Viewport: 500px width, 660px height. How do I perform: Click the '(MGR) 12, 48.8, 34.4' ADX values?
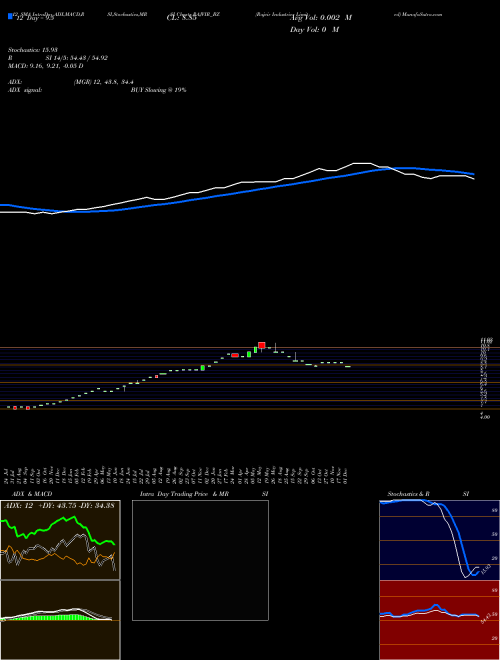(x=103, y=82)
